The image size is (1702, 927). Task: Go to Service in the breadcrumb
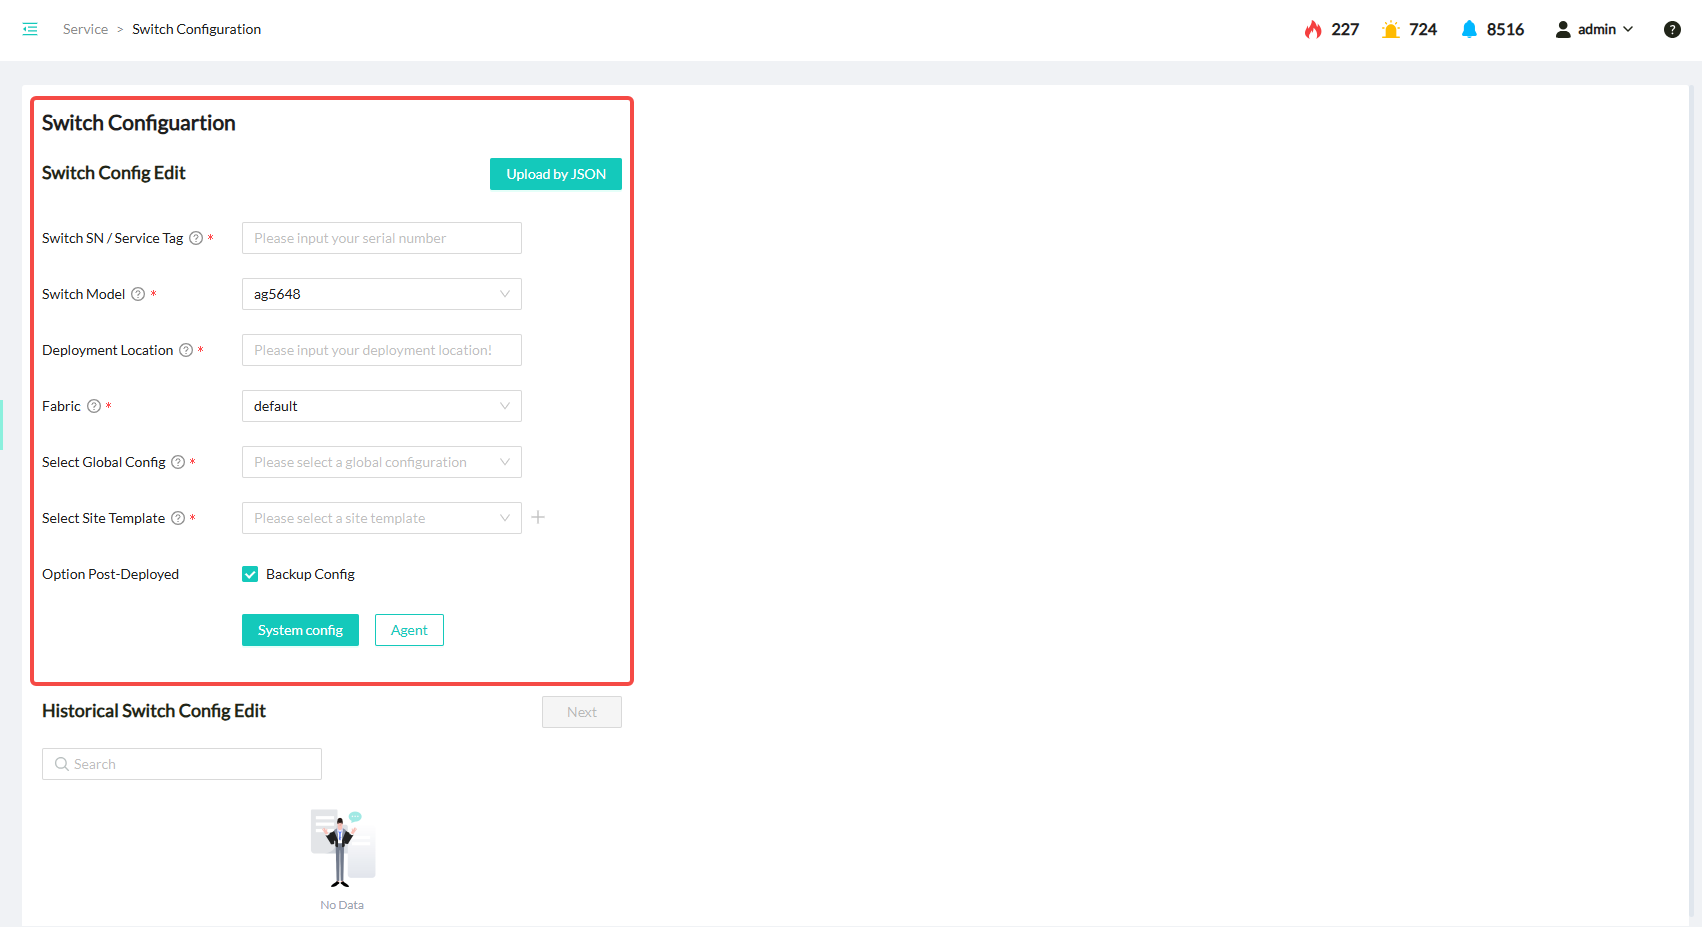pyautogui.click(x=85, y=29)
